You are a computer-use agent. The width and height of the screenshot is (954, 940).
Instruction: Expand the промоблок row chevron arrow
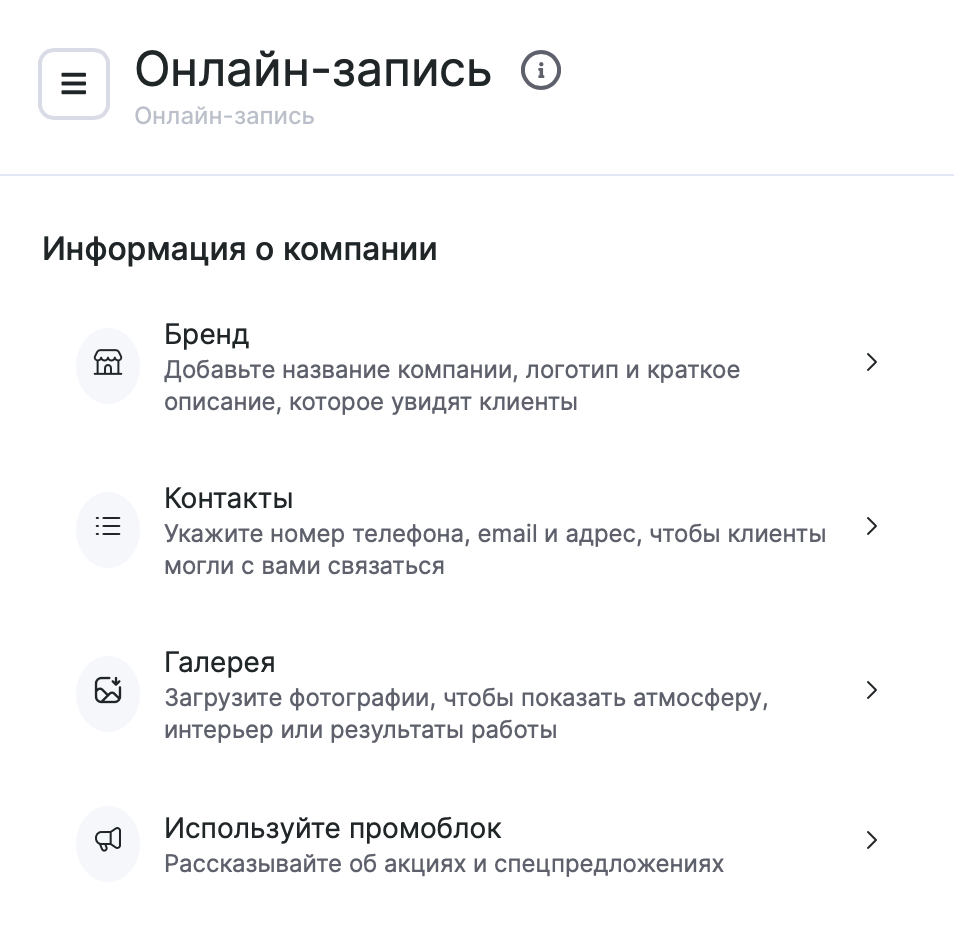pyautogui.click(x=872, y=840)
